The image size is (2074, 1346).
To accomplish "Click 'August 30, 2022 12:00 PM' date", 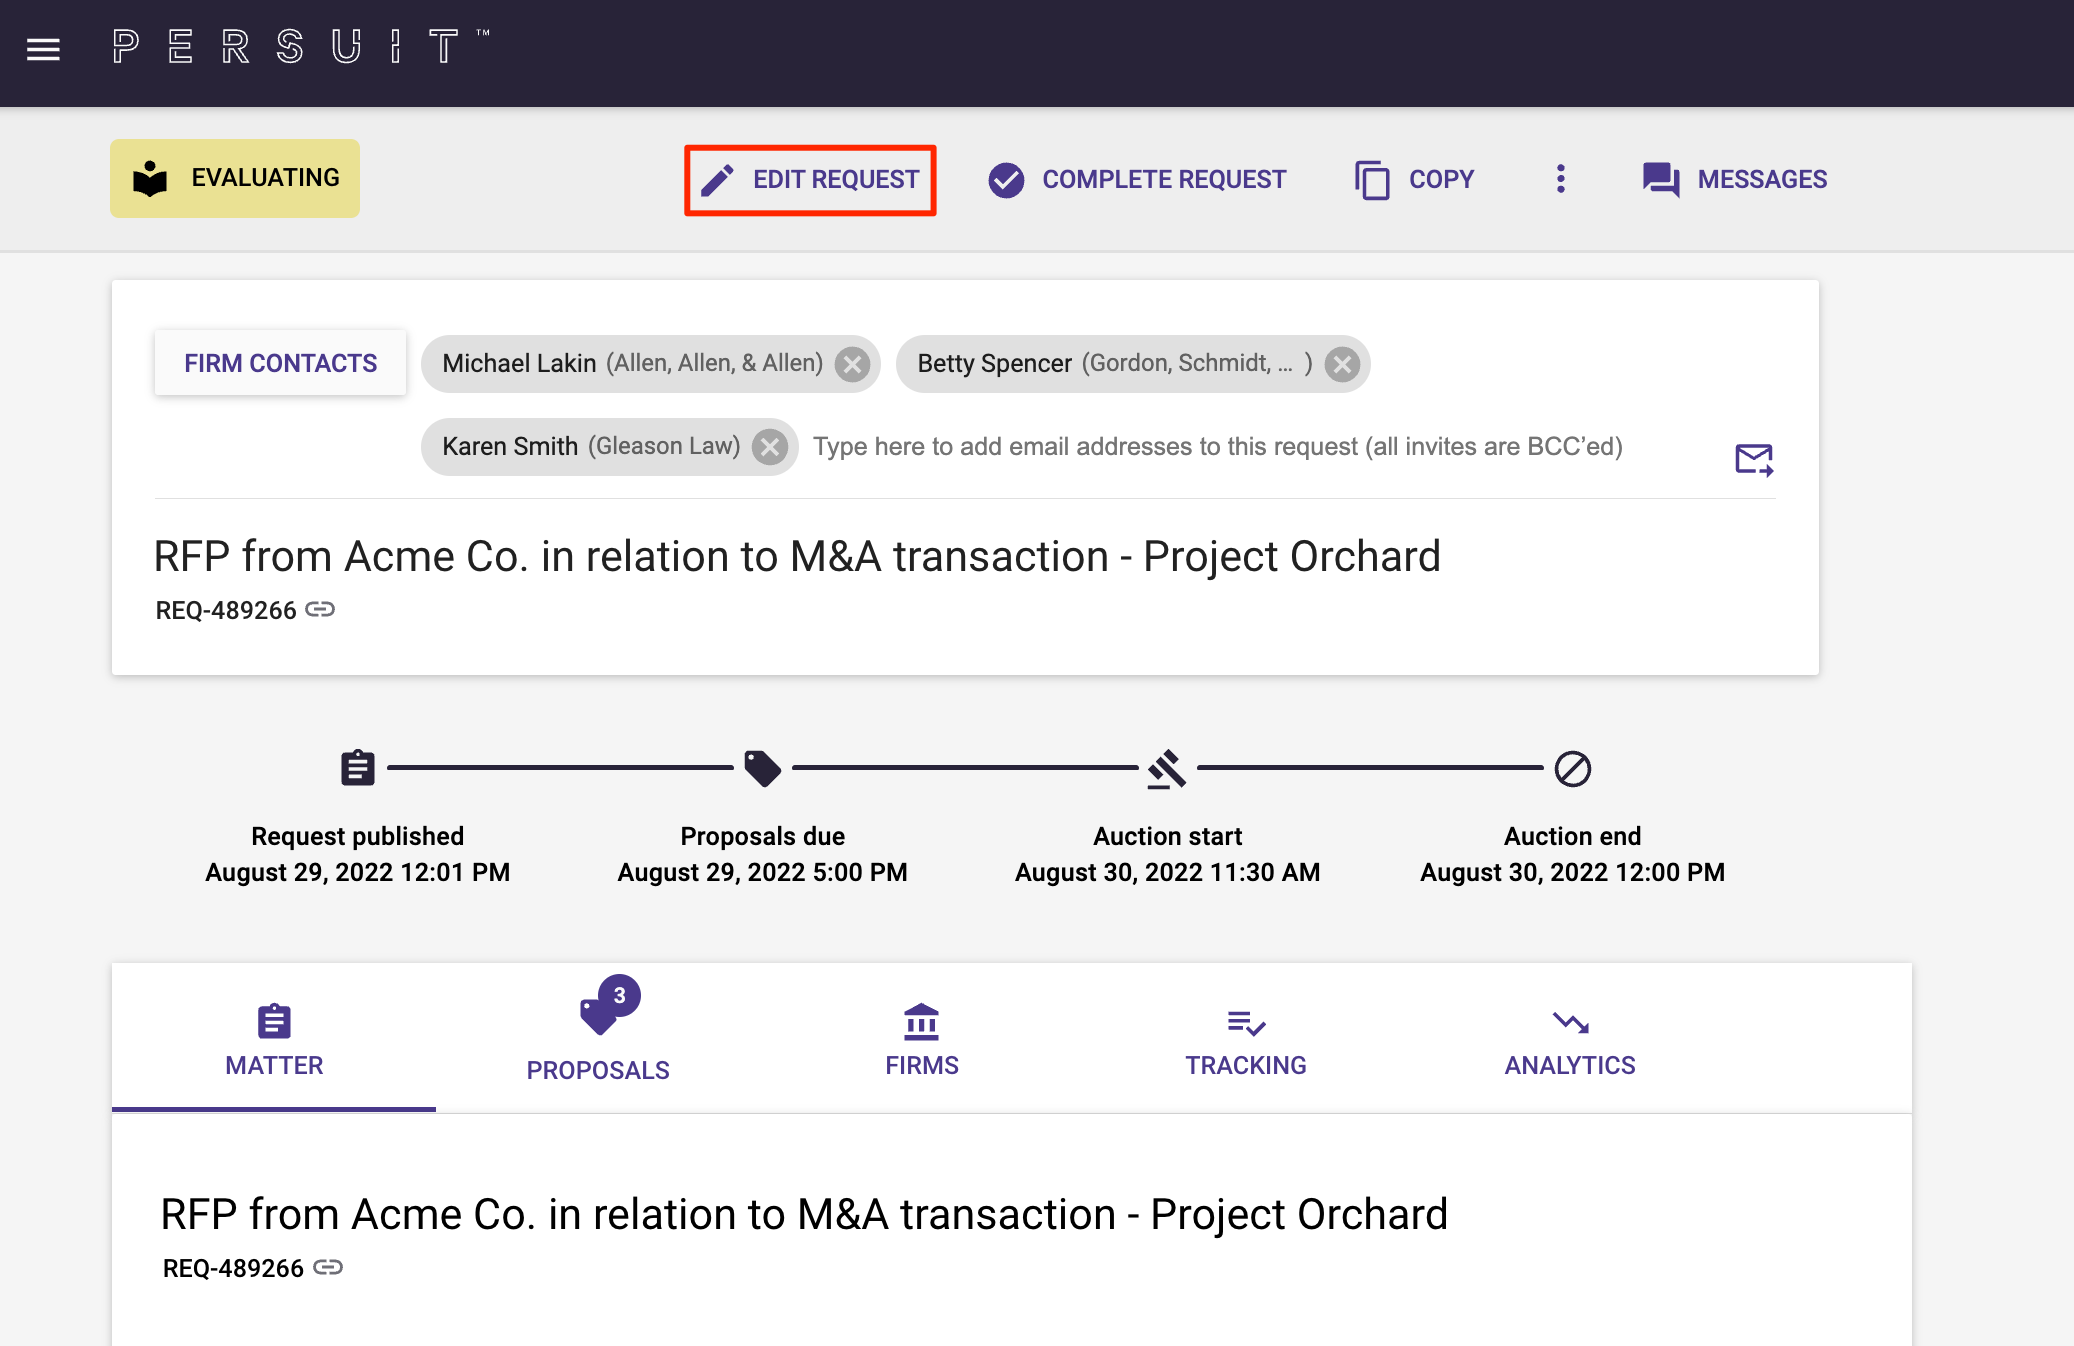I will (x=1572, y=872).
